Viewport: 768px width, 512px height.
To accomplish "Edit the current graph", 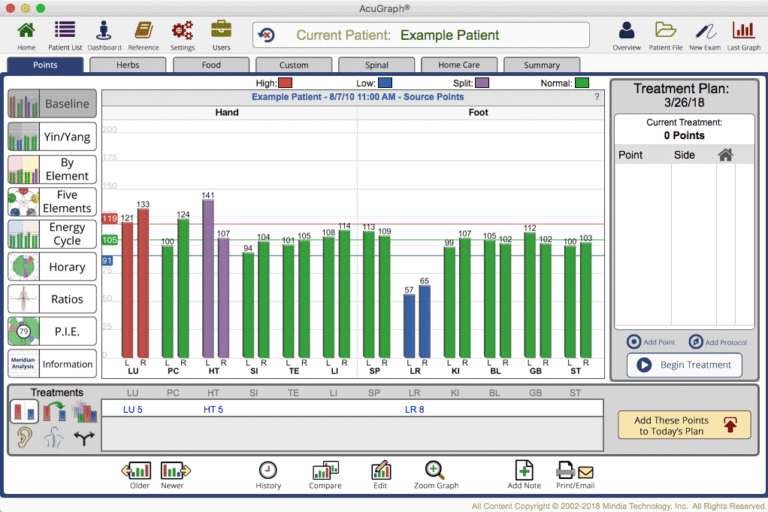I will (381, 470).
